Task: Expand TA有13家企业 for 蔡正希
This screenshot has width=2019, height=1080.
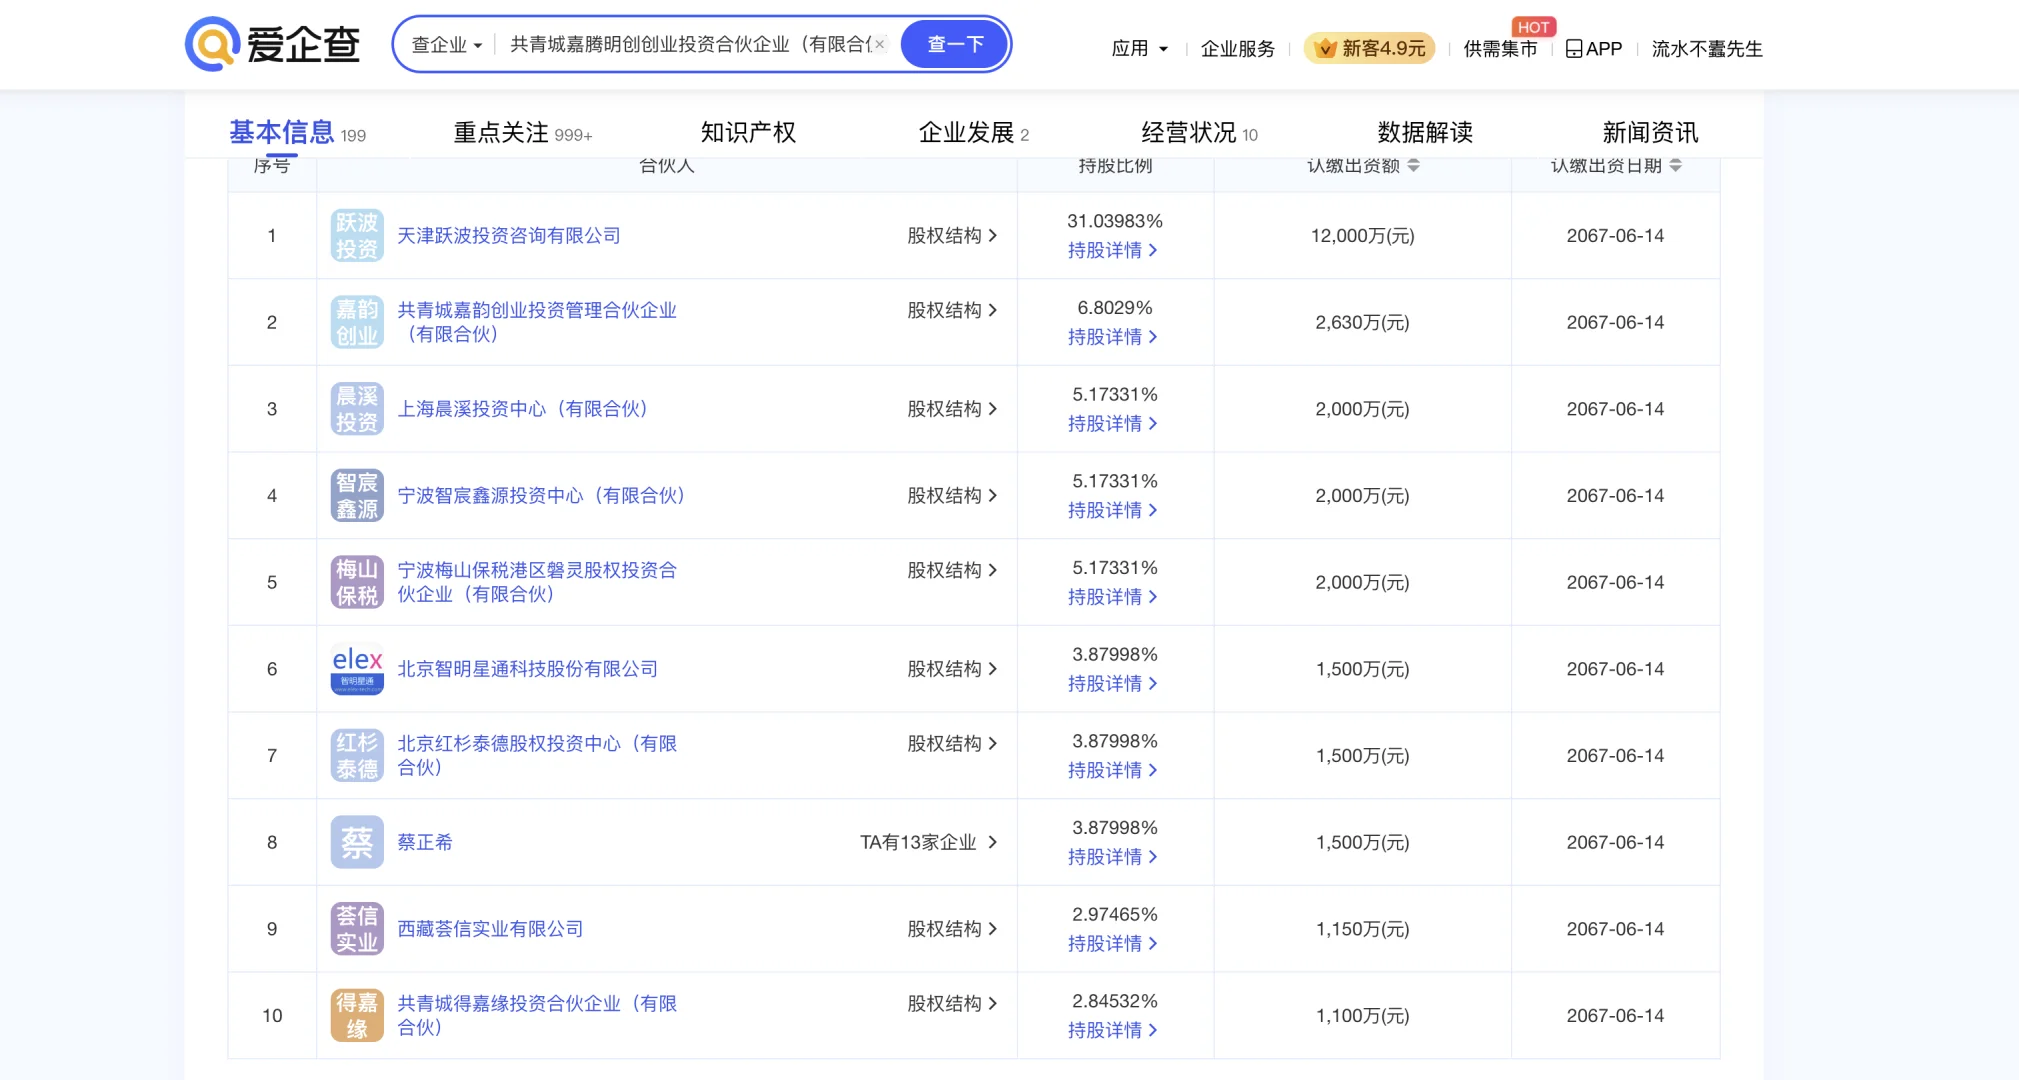Action: [929, 842]
